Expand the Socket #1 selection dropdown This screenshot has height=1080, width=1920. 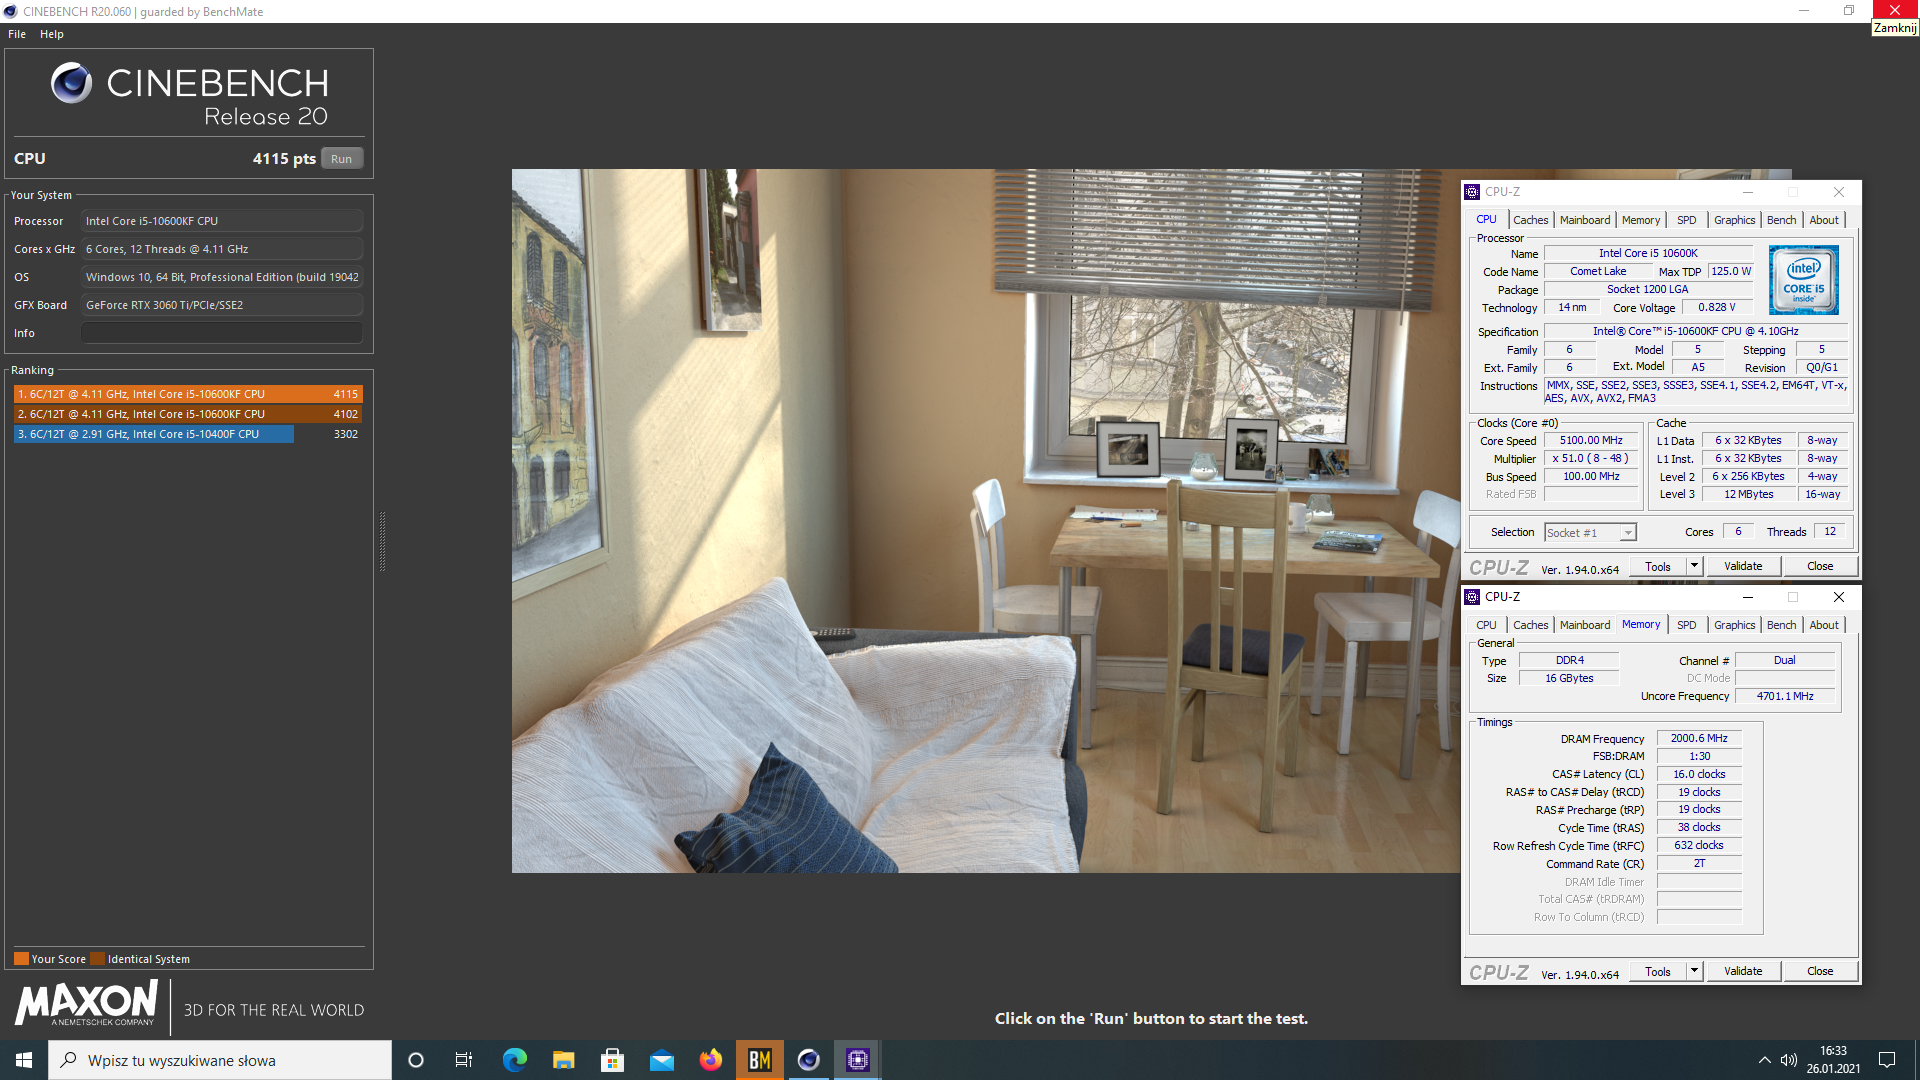coord(1590,533)
